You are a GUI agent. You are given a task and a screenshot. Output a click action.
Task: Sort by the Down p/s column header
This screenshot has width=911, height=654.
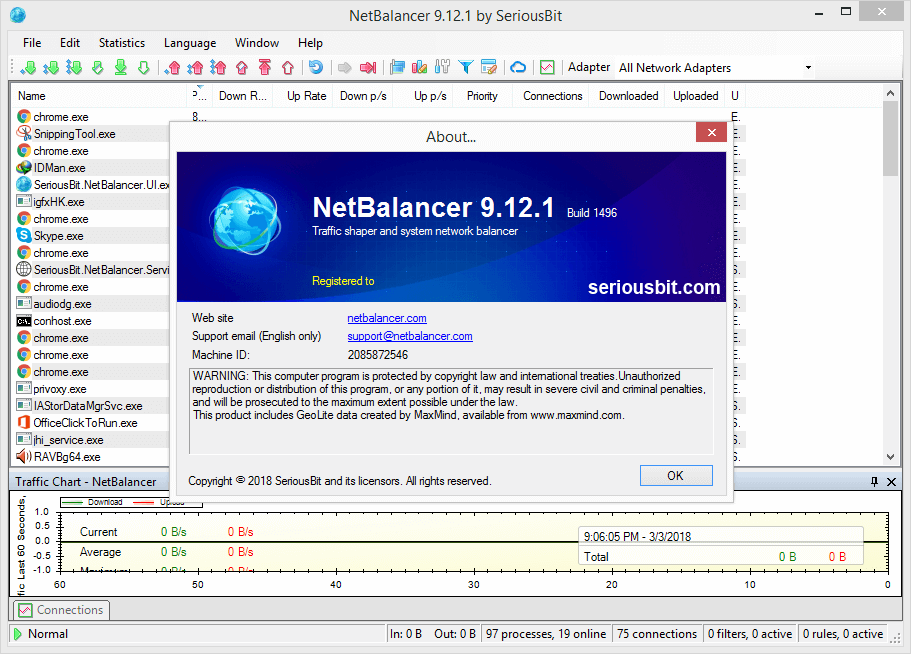pyautogui.click(x=363, y=96)
